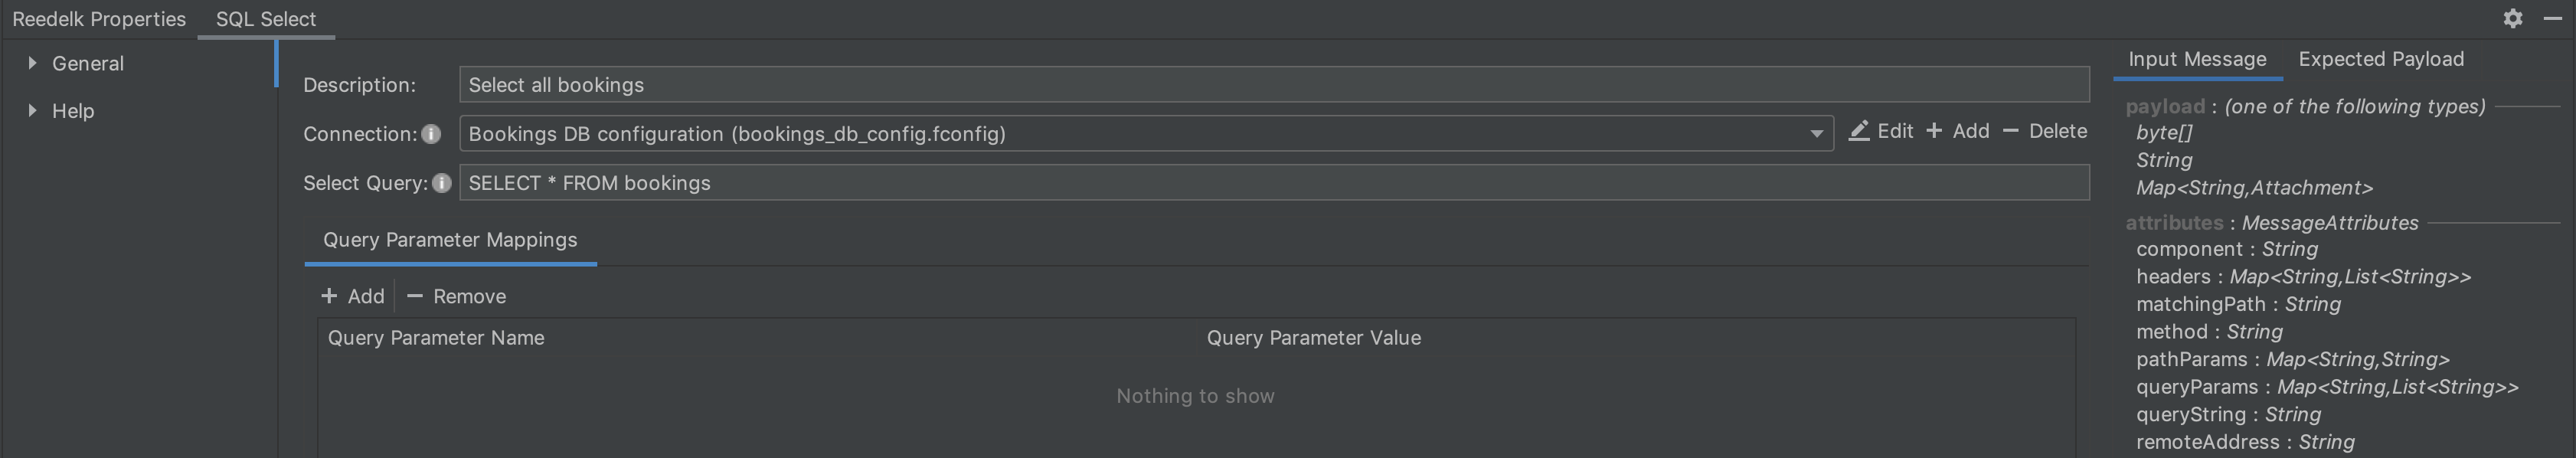
Task: Open the SQL Select tab
Action: pyautogui.click(x=266, y=19)
